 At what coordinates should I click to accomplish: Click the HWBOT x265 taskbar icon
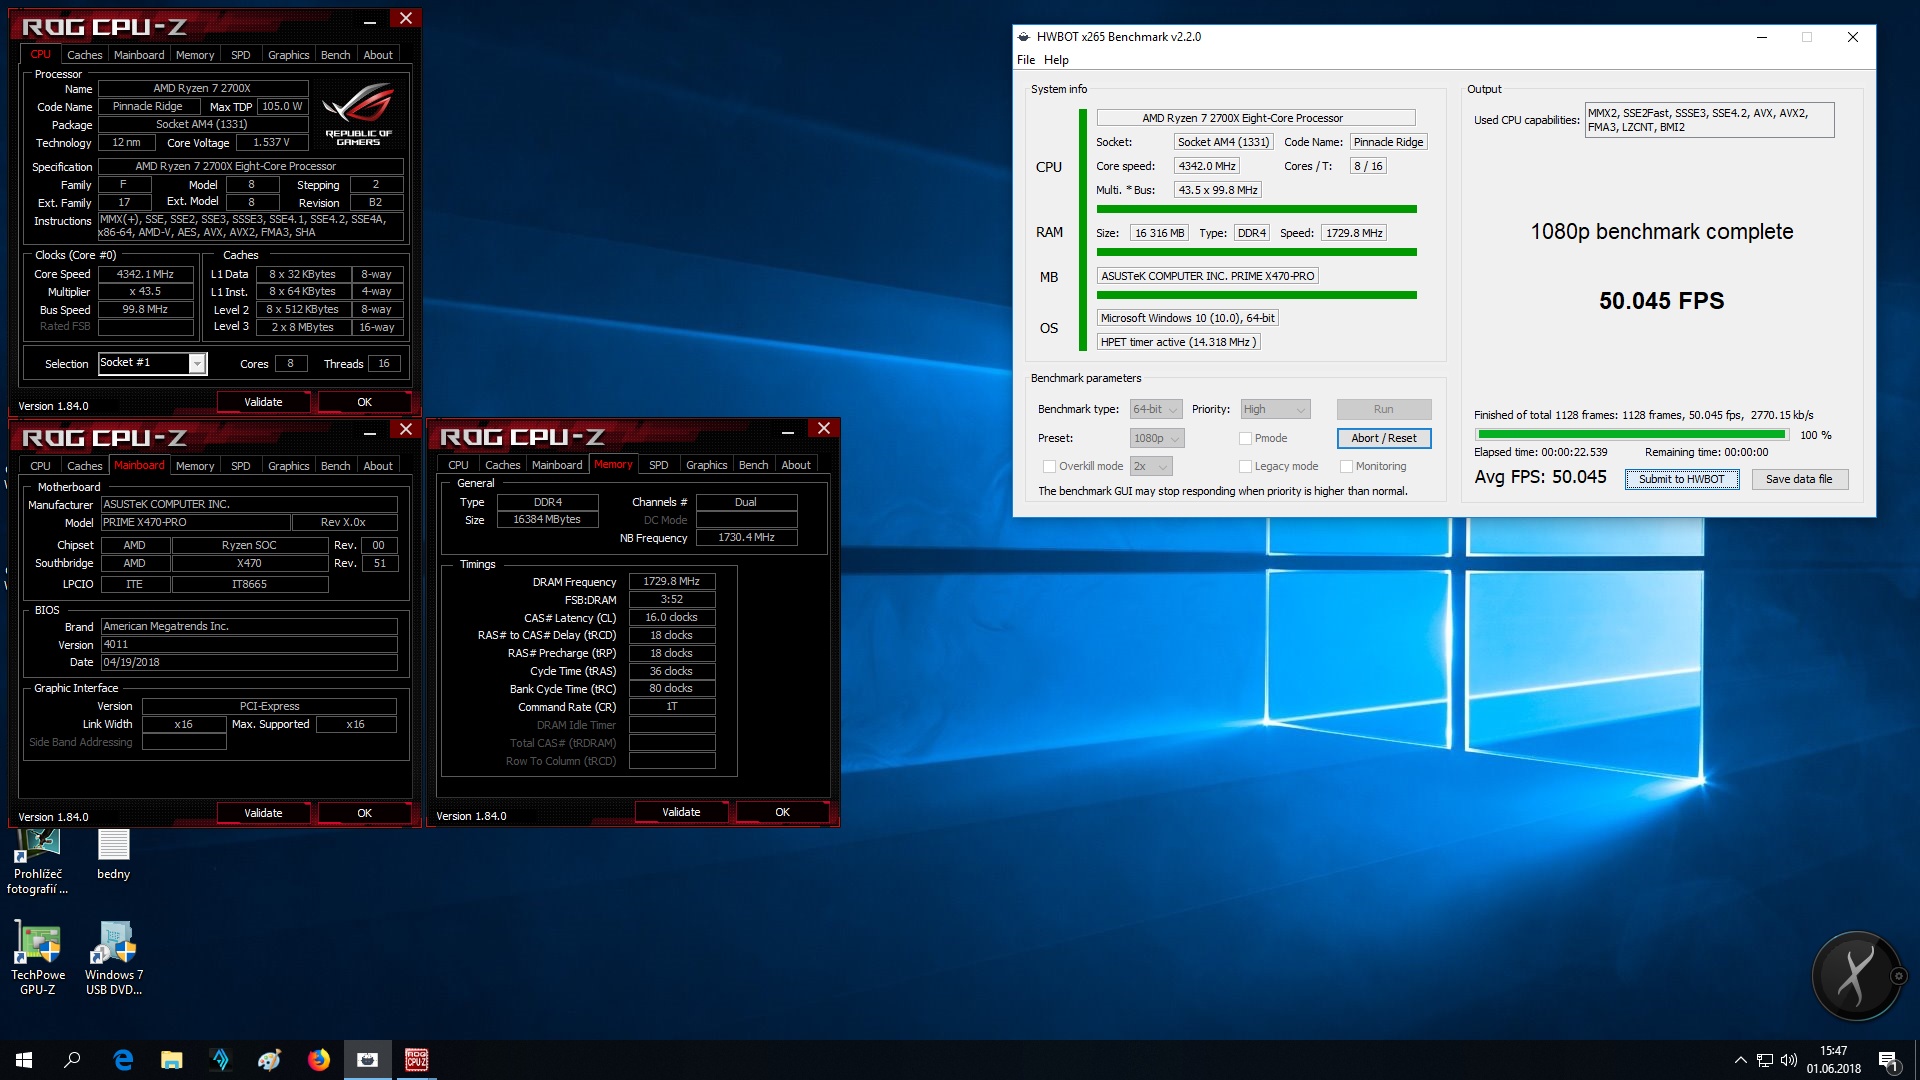pyautogui.click(x=367, y=1060)
